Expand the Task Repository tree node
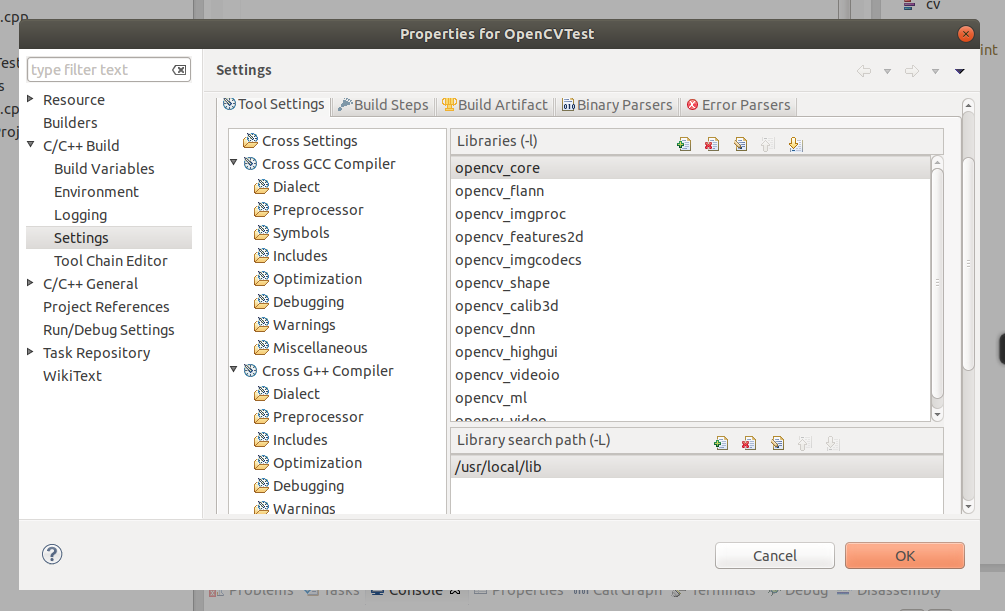The width and height of the screenshot is (1005, 611). (30, 352)
